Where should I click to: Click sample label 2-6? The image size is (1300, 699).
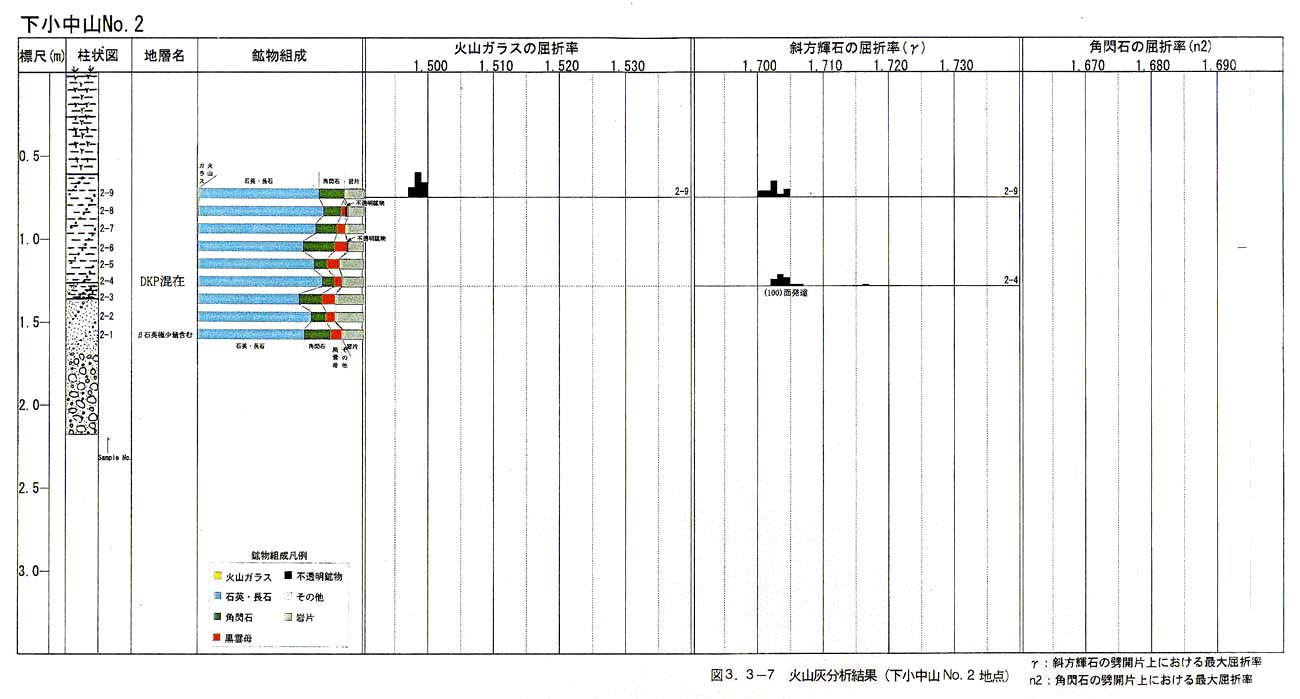(x=107, y=247)
